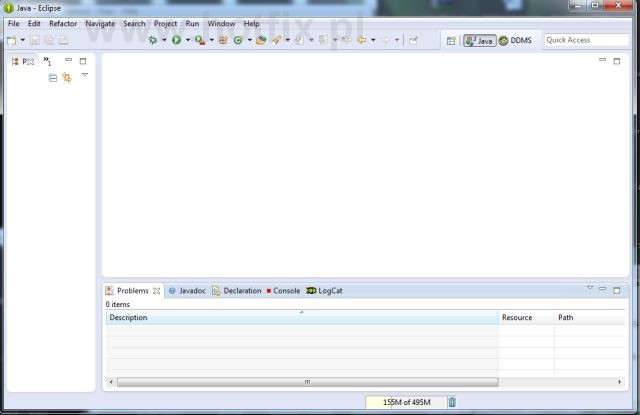Run garbage collector via trash icon
The image size is (640, 415).
coord(452,402)
